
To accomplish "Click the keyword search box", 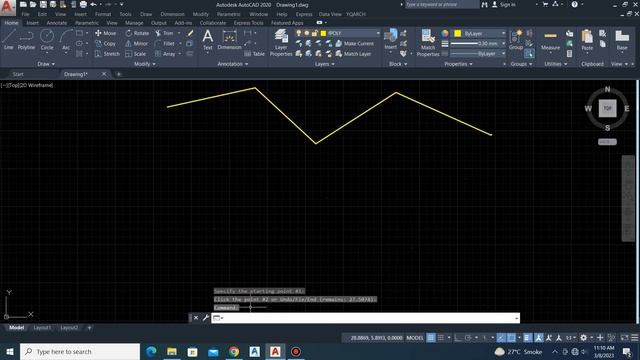I will pos(442,4).
